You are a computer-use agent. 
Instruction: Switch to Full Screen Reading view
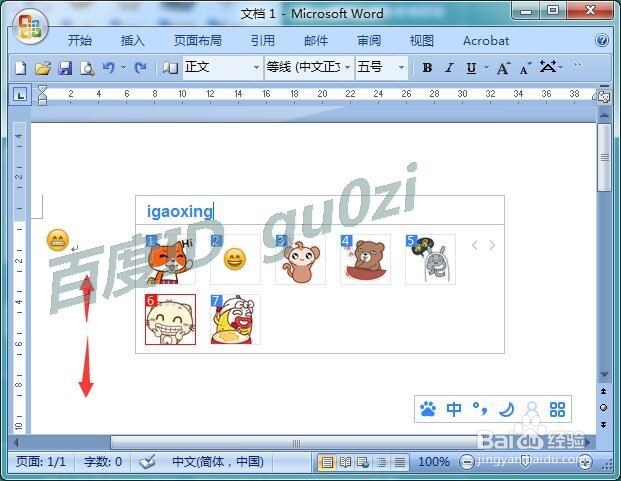345,462
